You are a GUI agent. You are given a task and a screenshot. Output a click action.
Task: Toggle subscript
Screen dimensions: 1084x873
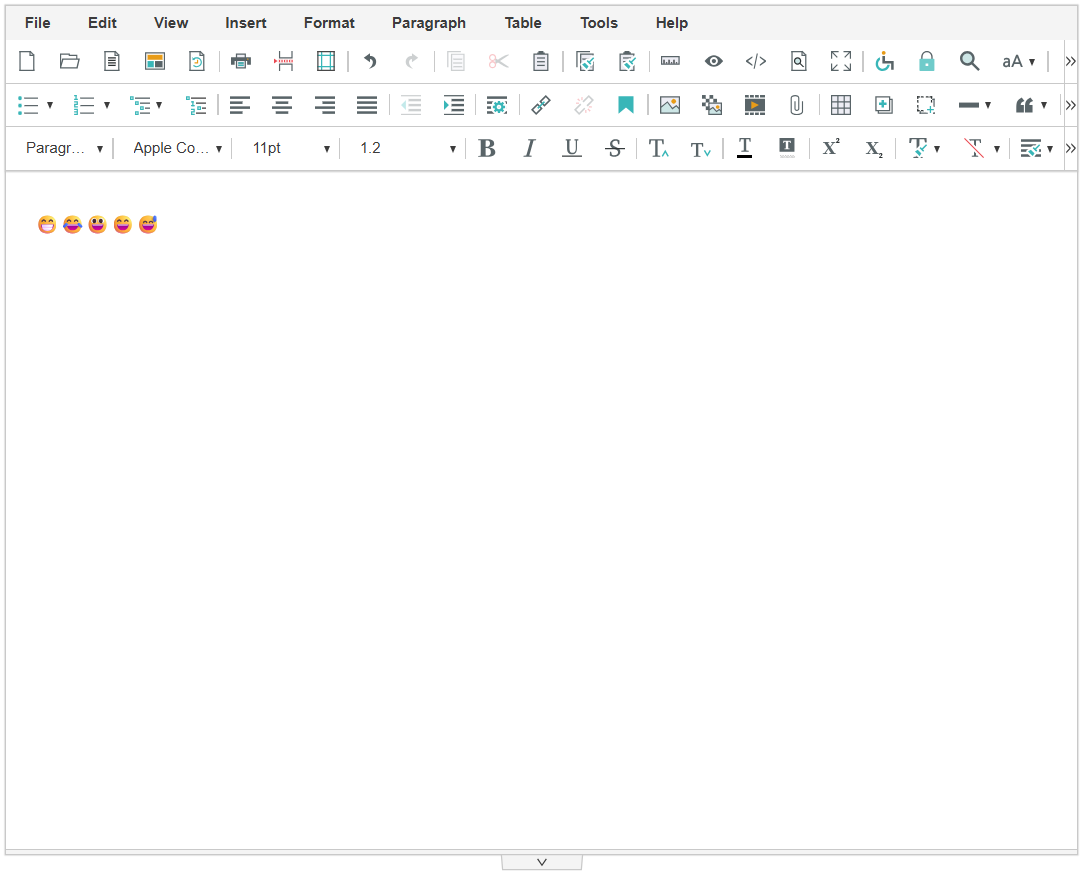(x=874, y=149)
